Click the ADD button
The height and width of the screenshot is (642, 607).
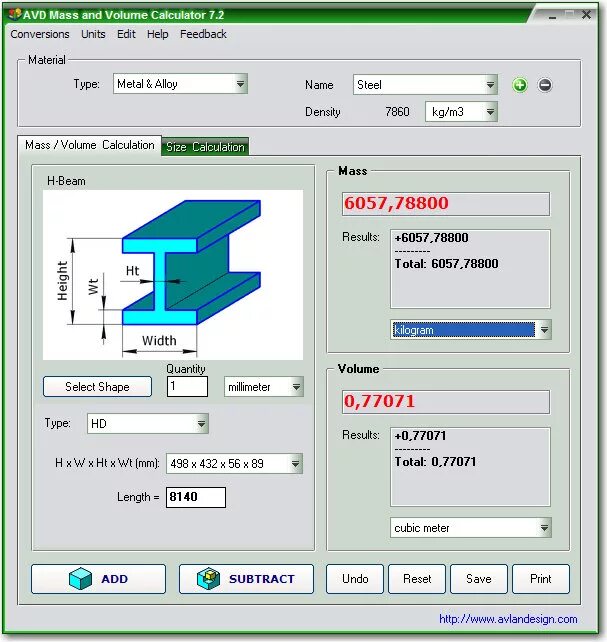[98, 579]
